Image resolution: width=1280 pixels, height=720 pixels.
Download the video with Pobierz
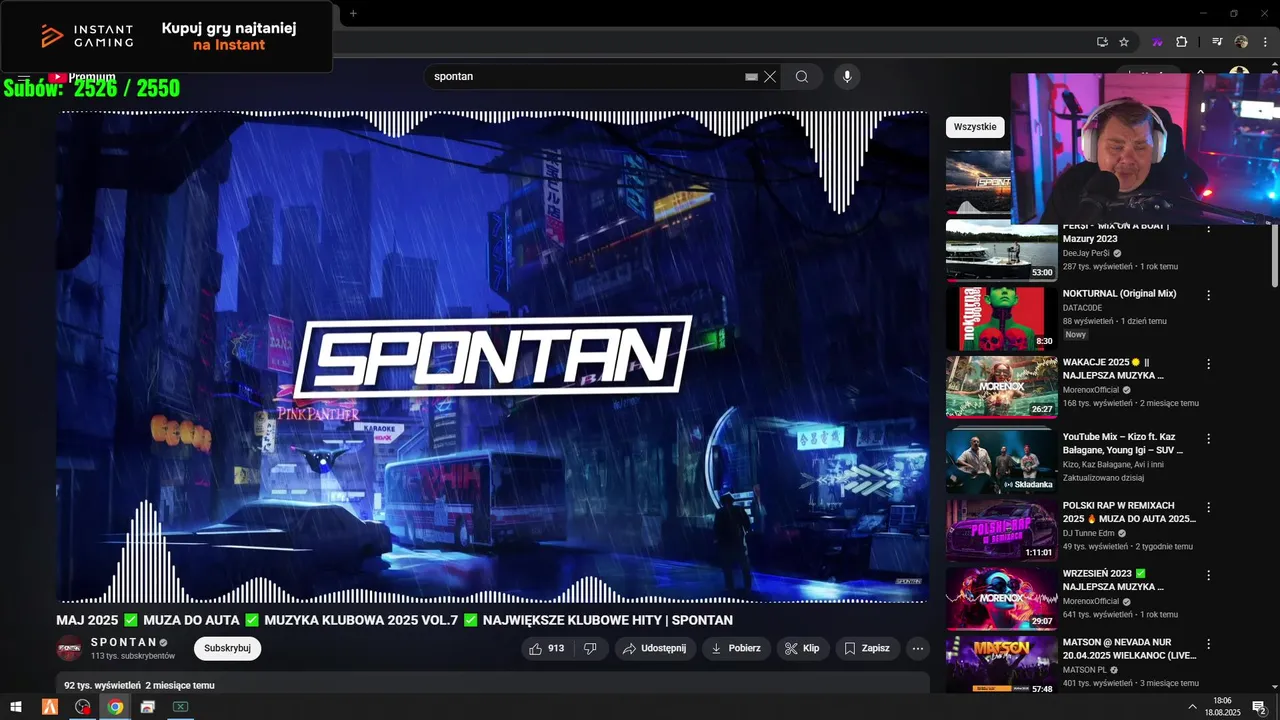pyautogui.click(x=736, y=648)
